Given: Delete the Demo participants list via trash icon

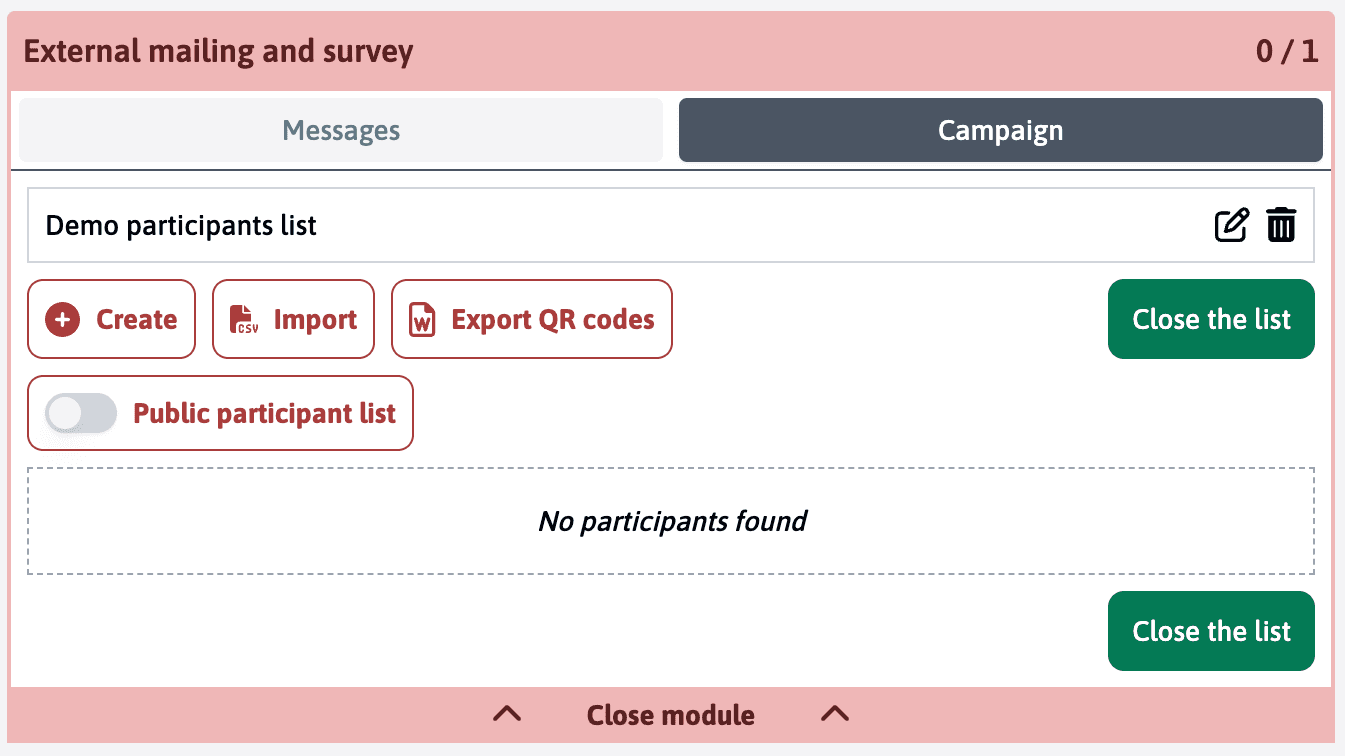Looking at the screenshot, I should [x=1281, y=225].
